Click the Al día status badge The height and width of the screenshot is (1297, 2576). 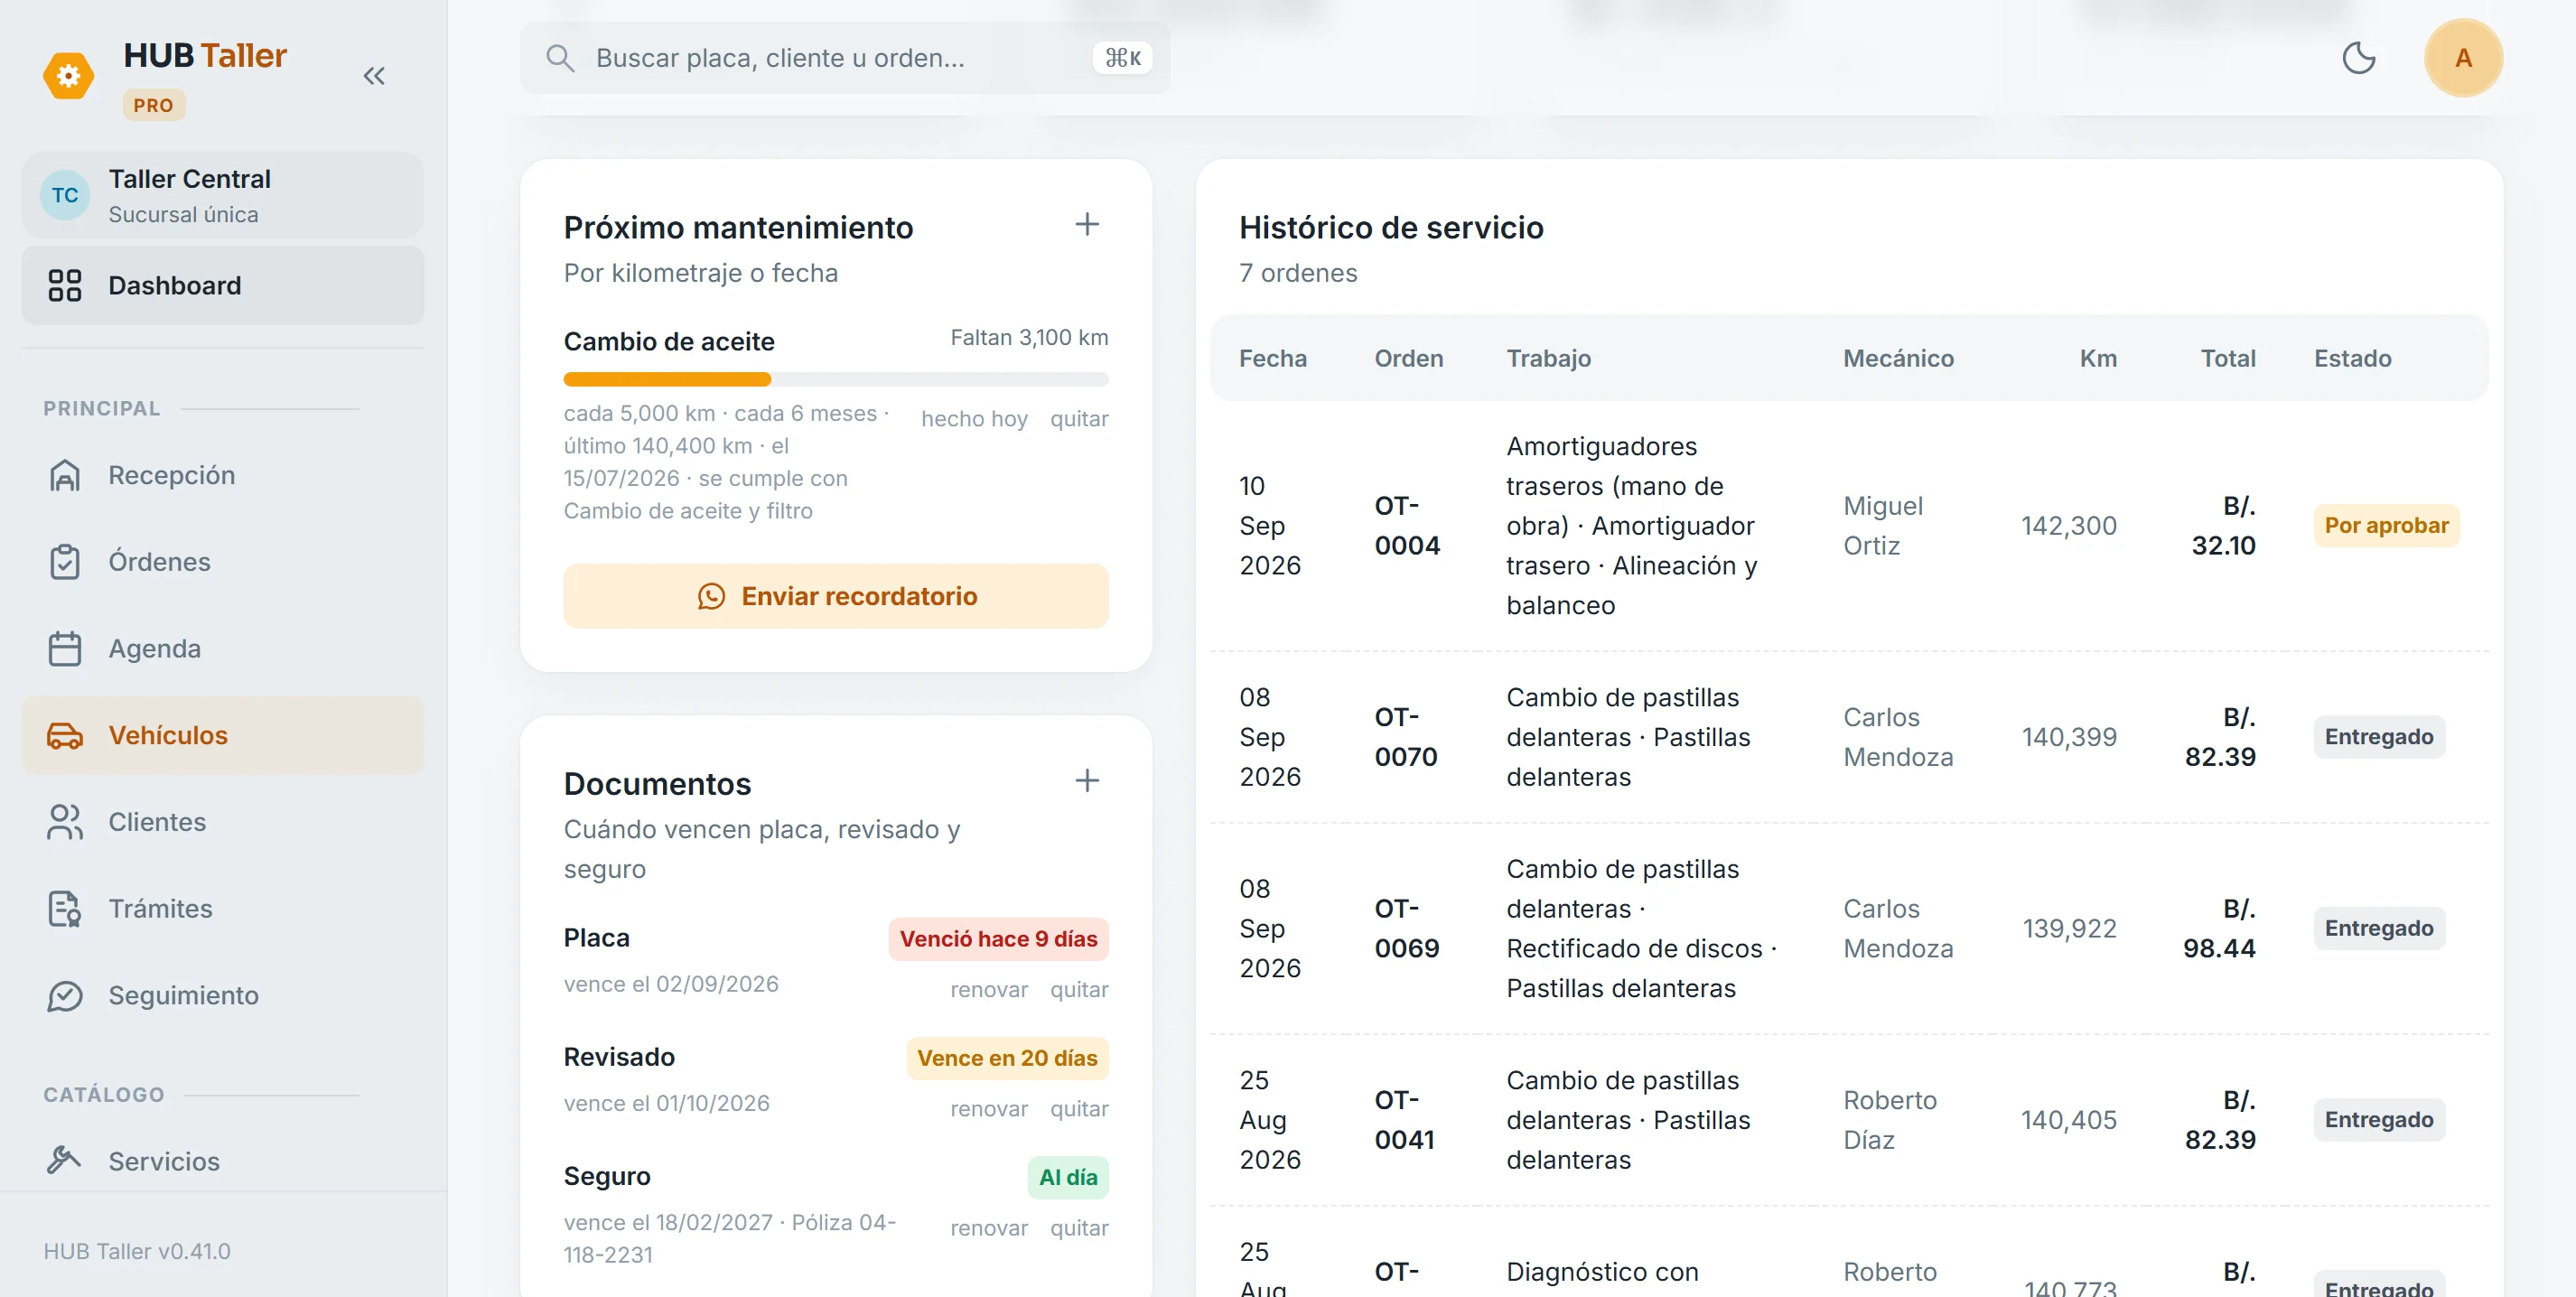click(x=1068, y=1177)
